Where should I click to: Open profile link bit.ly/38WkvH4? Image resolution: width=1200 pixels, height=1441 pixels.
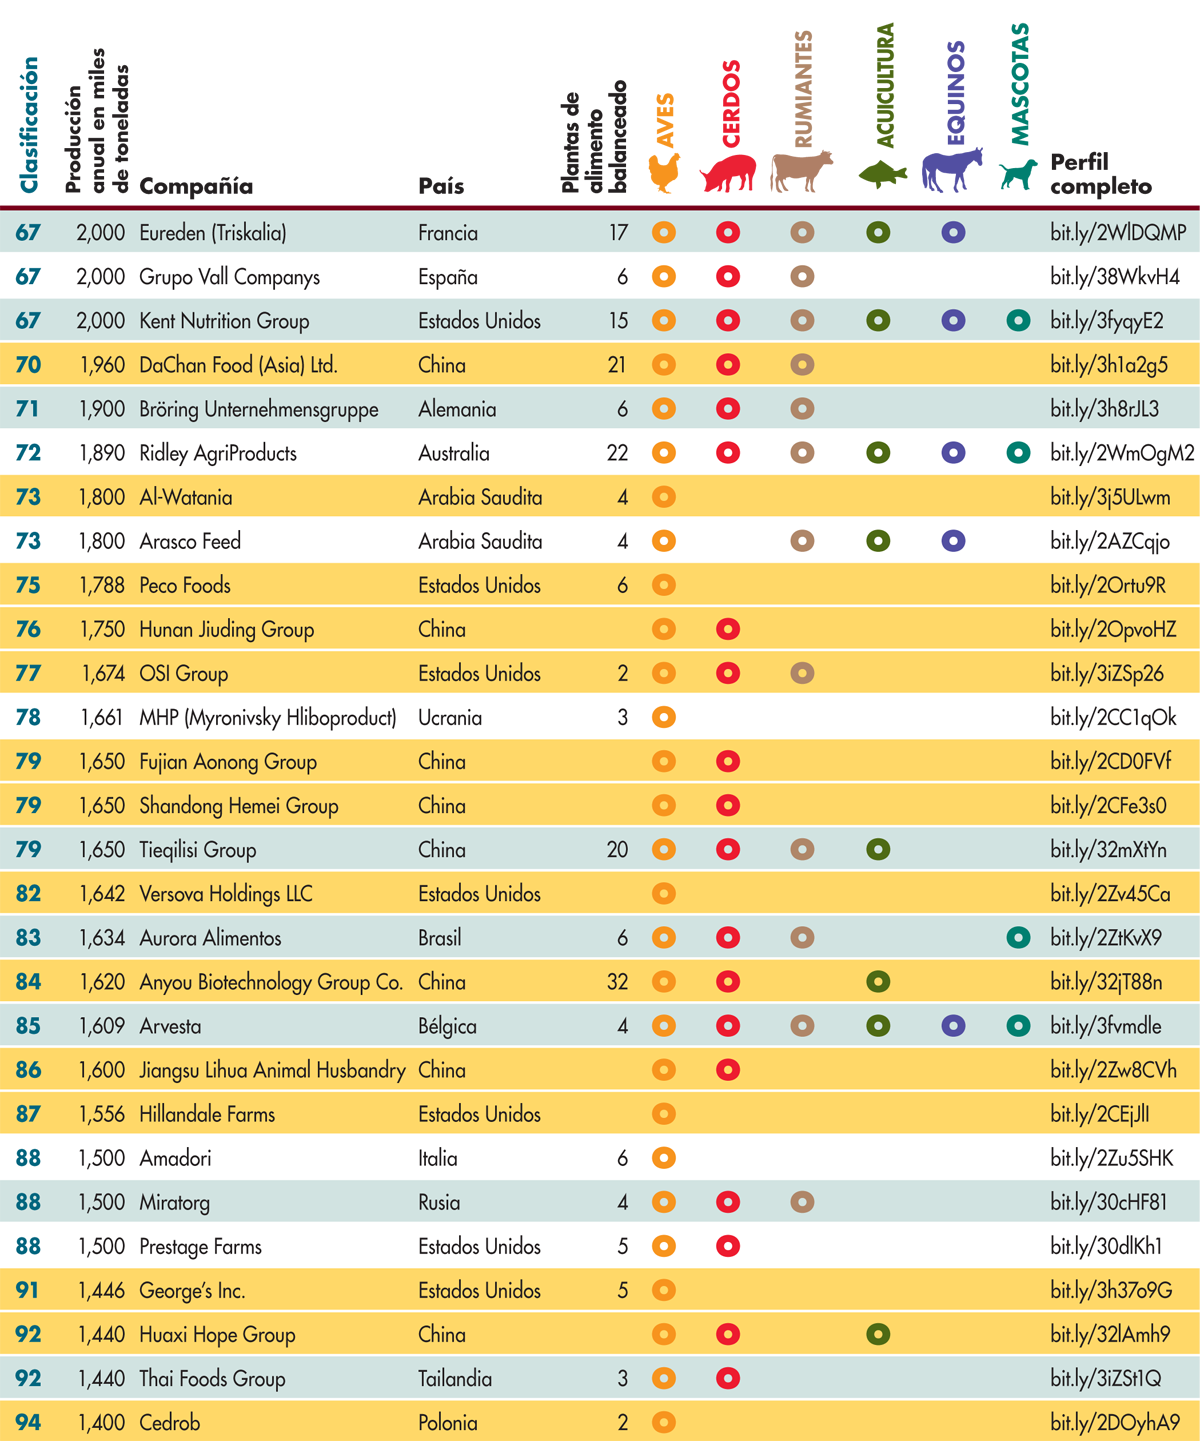click(x=1115, y=277)
